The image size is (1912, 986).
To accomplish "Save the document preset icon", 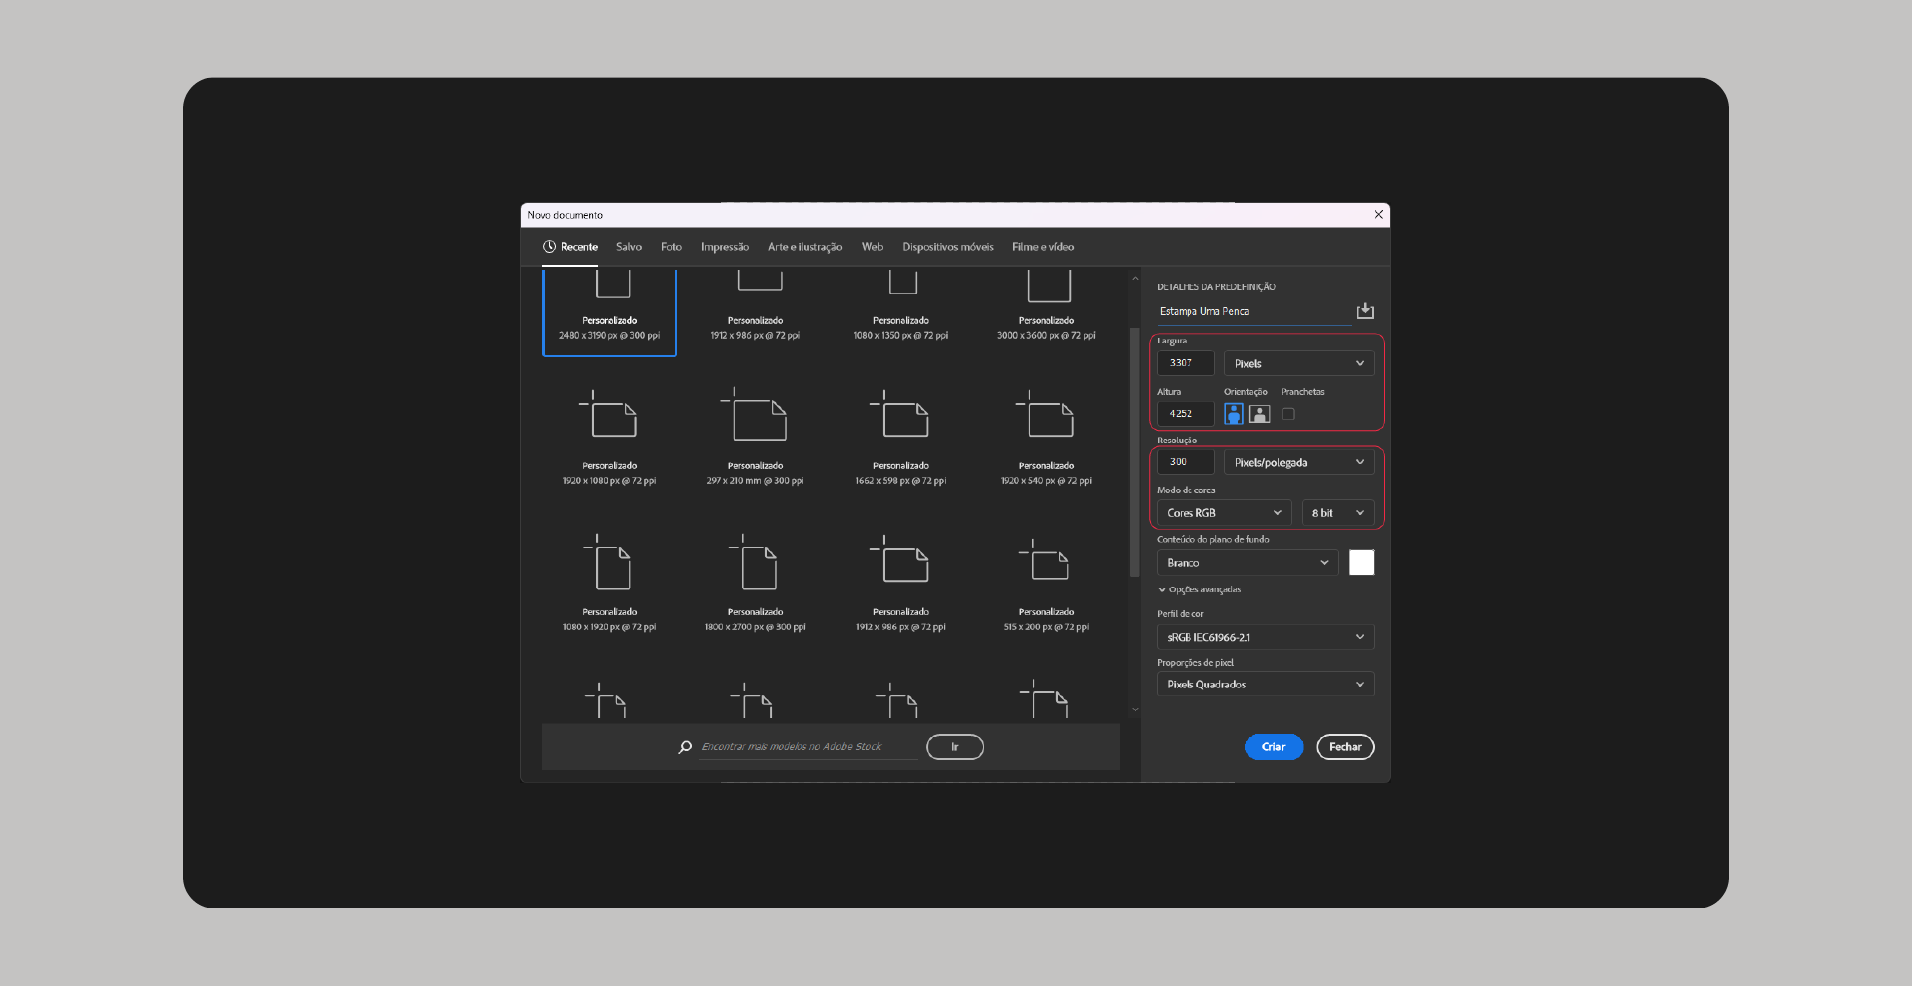I will tap(1365, 311).
